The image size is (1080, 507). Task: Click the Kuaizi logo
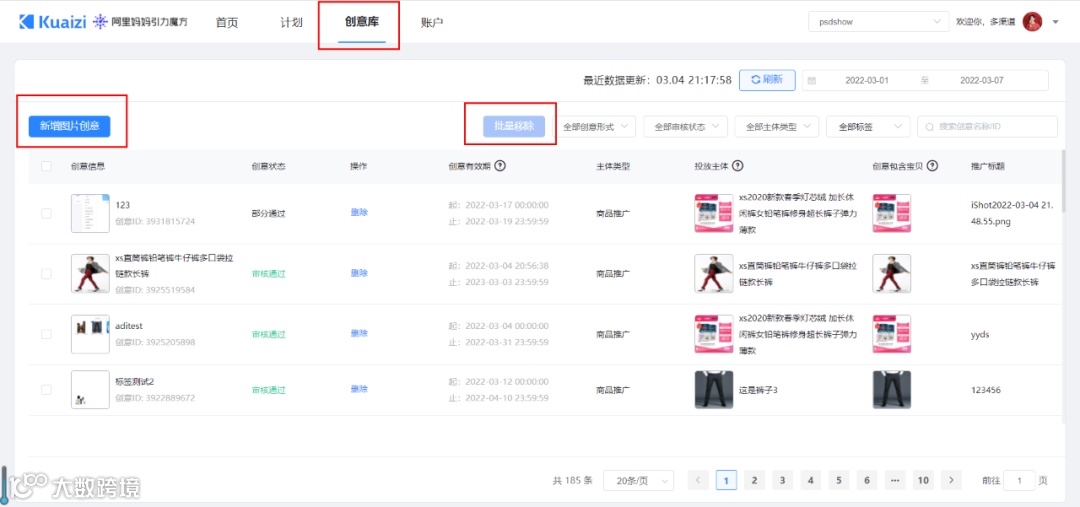click(x=52, y=22)
